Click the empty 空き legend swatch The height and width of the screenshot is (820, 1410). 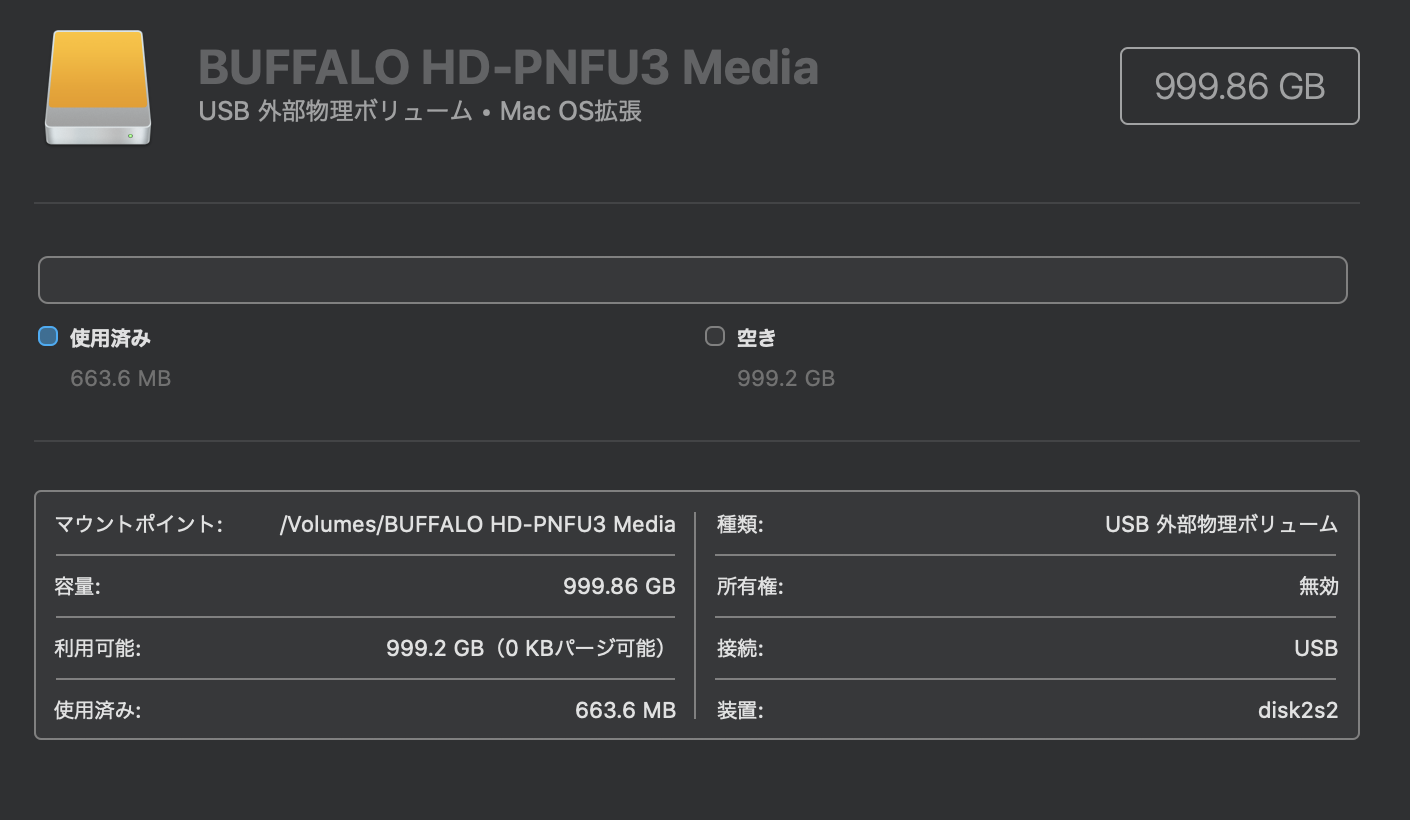(715, 337)
